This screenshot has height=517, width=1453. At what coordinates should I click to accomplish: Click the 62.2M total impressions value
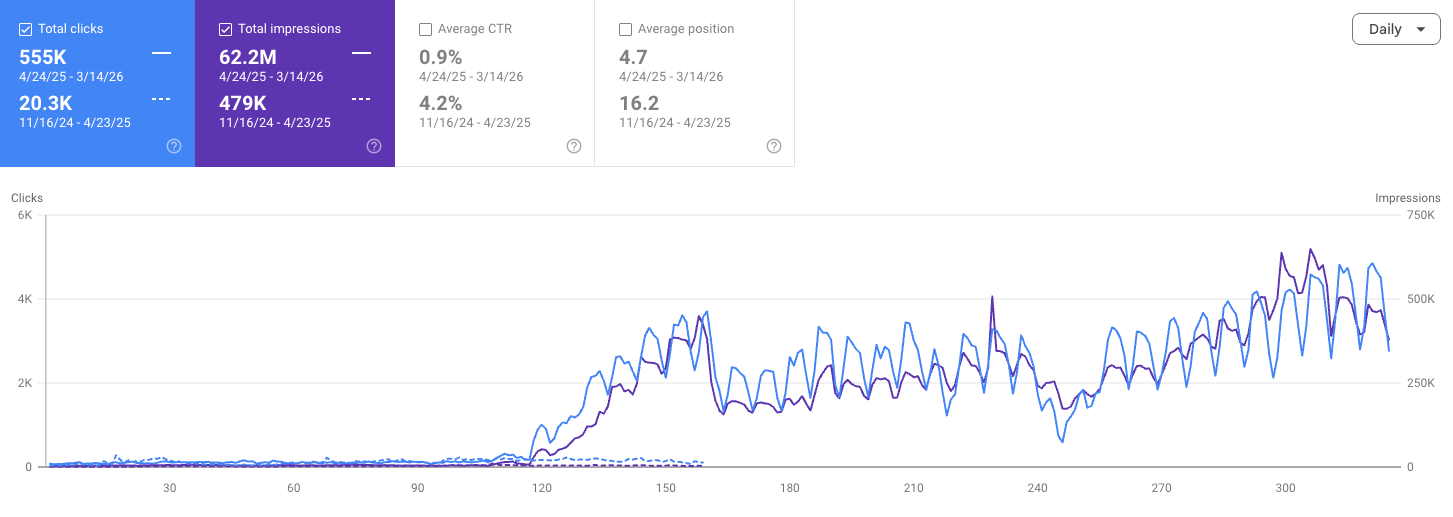(x=249, y=57)
